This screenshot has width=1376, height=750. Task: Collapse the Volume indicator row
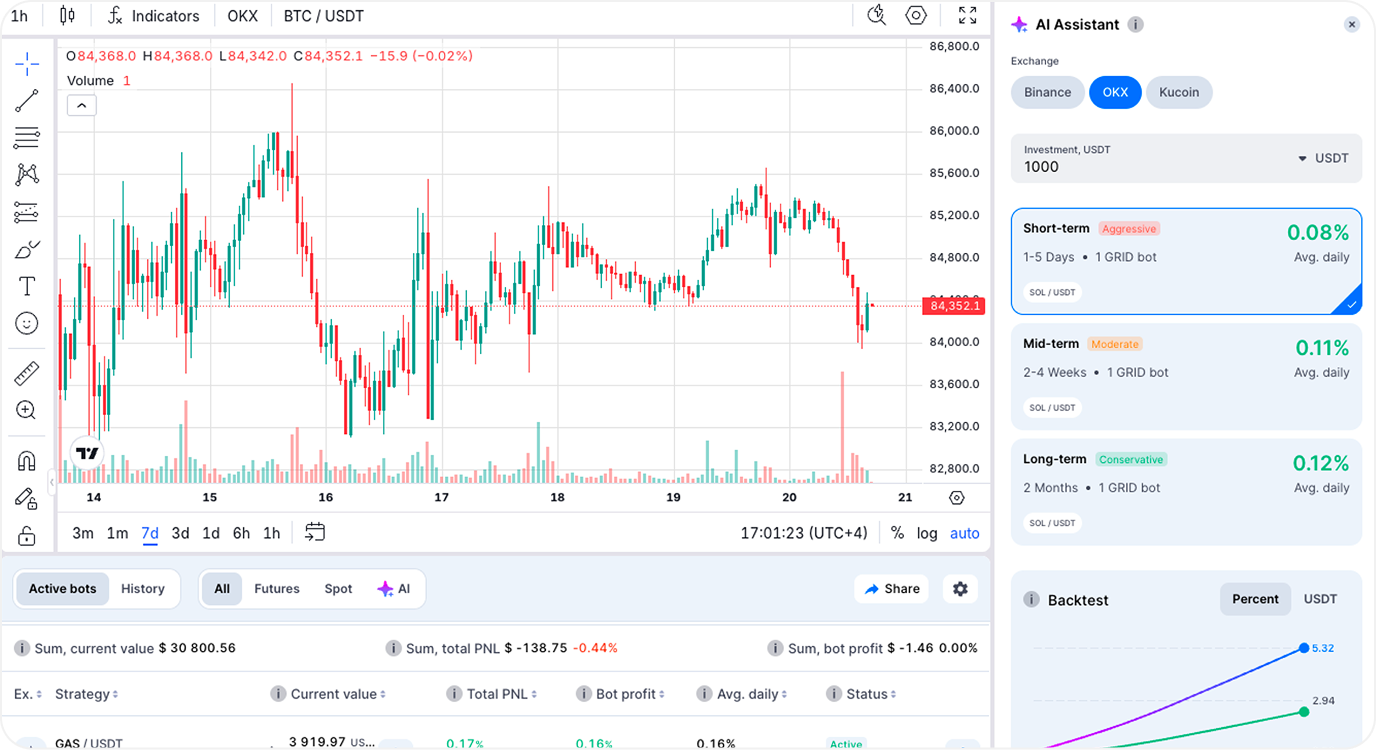pos(81,104)
